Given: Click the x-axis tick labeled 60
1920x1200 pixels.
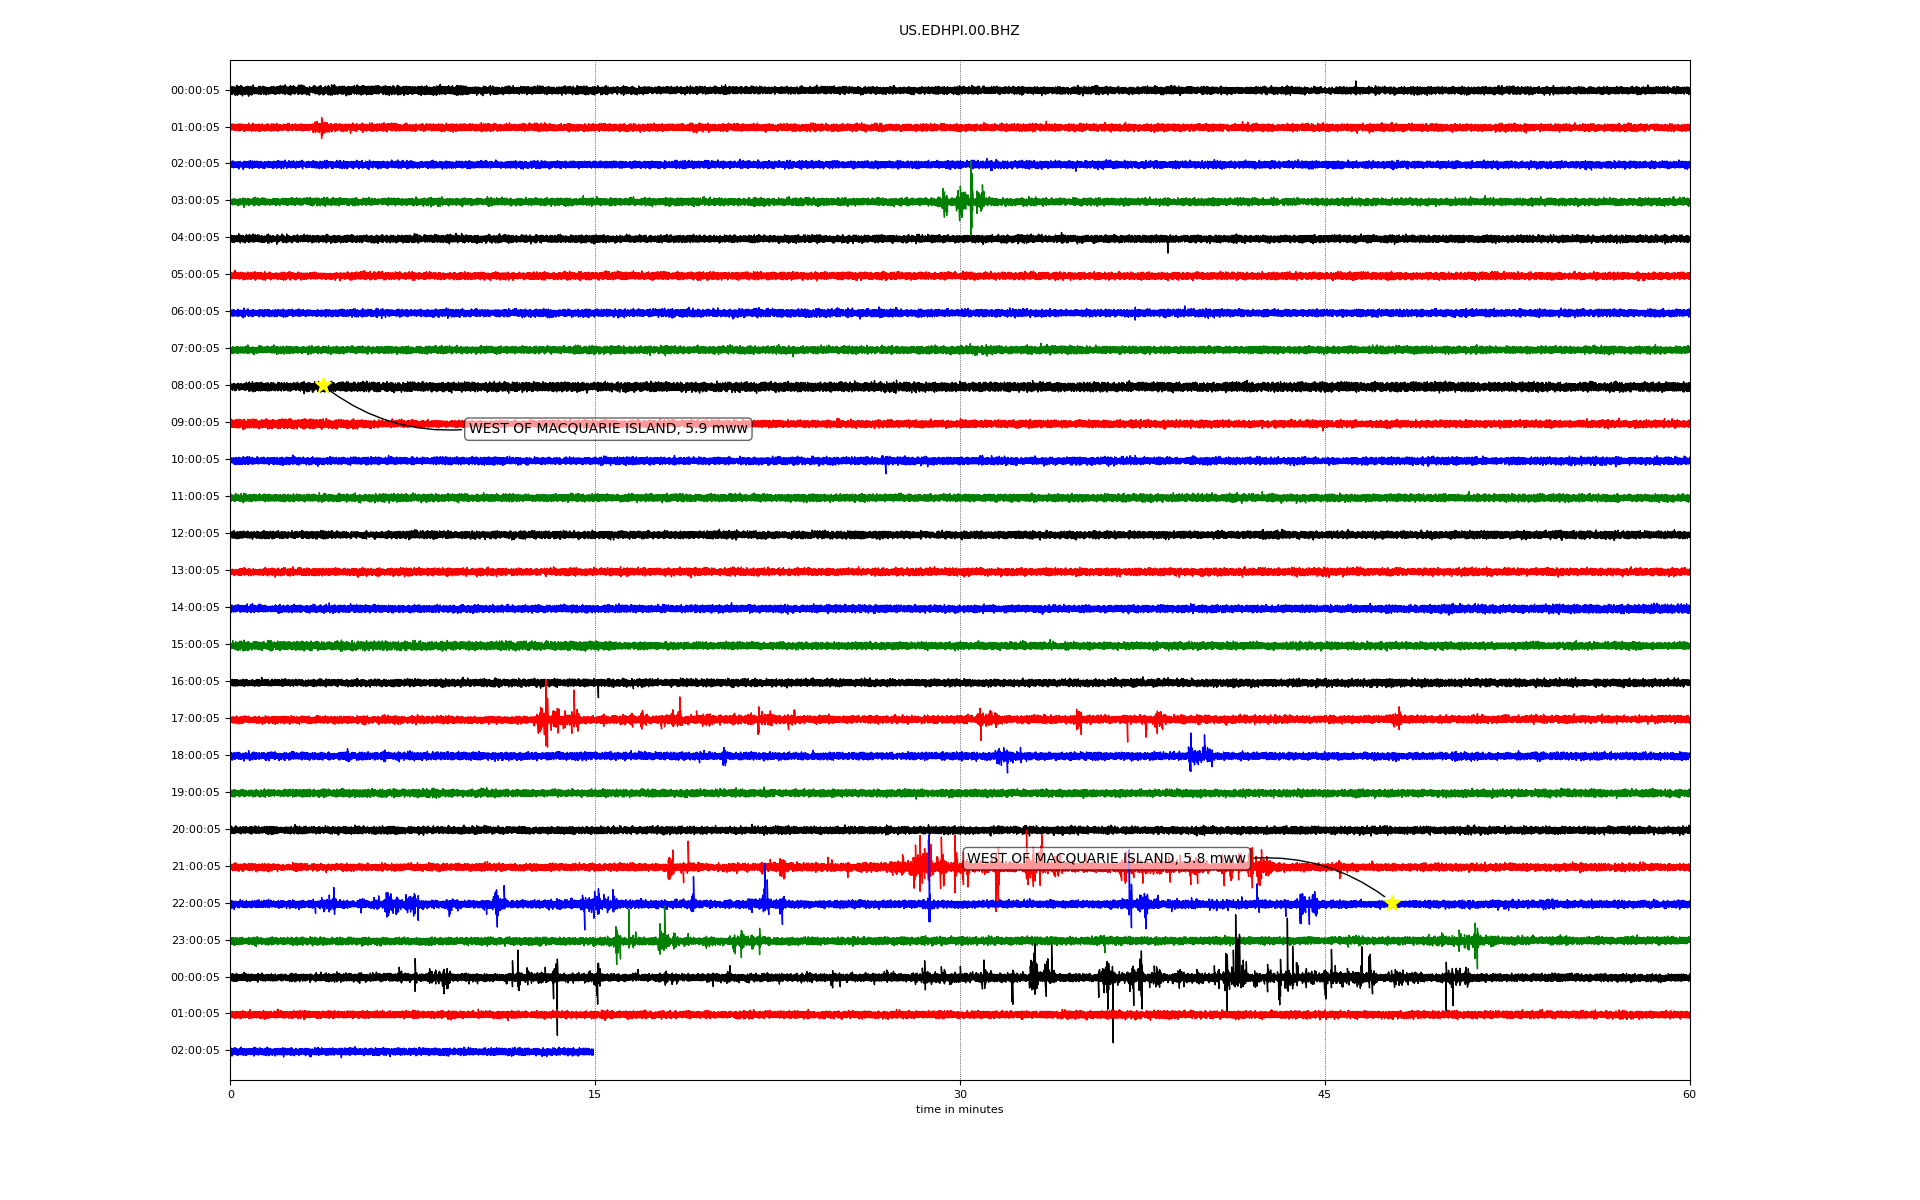Looking at the screenshot, I should [x=1689, y=1094].
